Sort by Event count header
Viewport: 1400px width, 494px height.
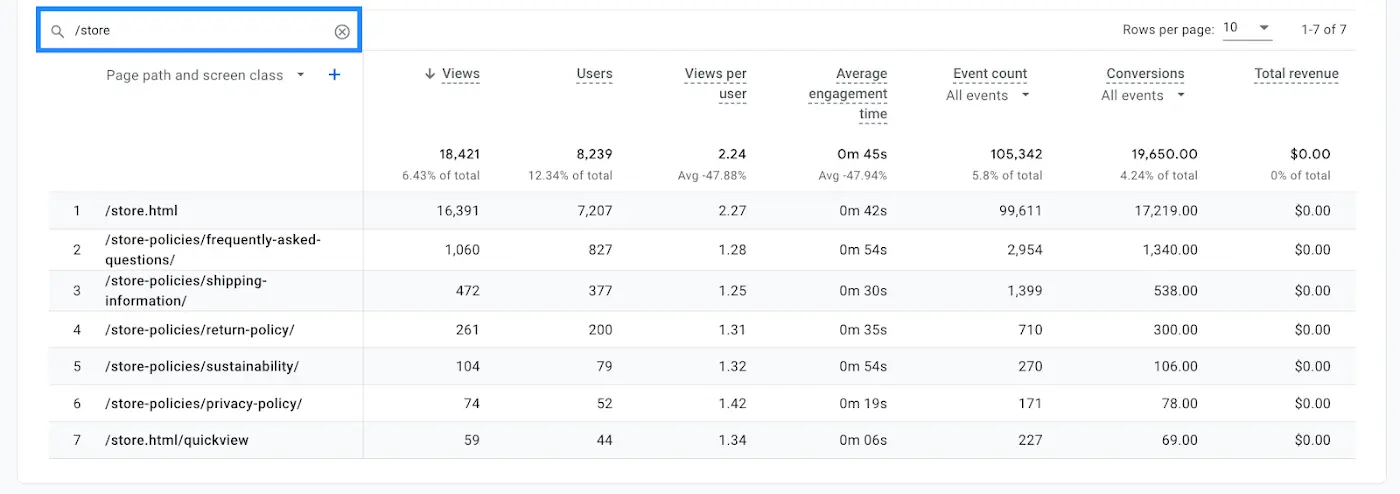(x=990, y=73)
